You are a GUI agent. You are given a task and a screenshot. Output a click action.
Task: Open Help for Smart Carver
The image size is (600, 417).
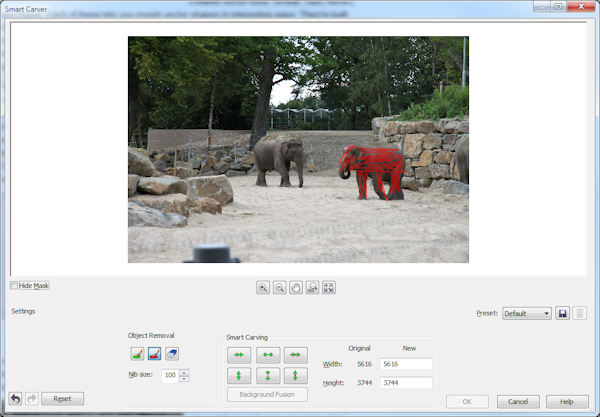pos(567,401)
